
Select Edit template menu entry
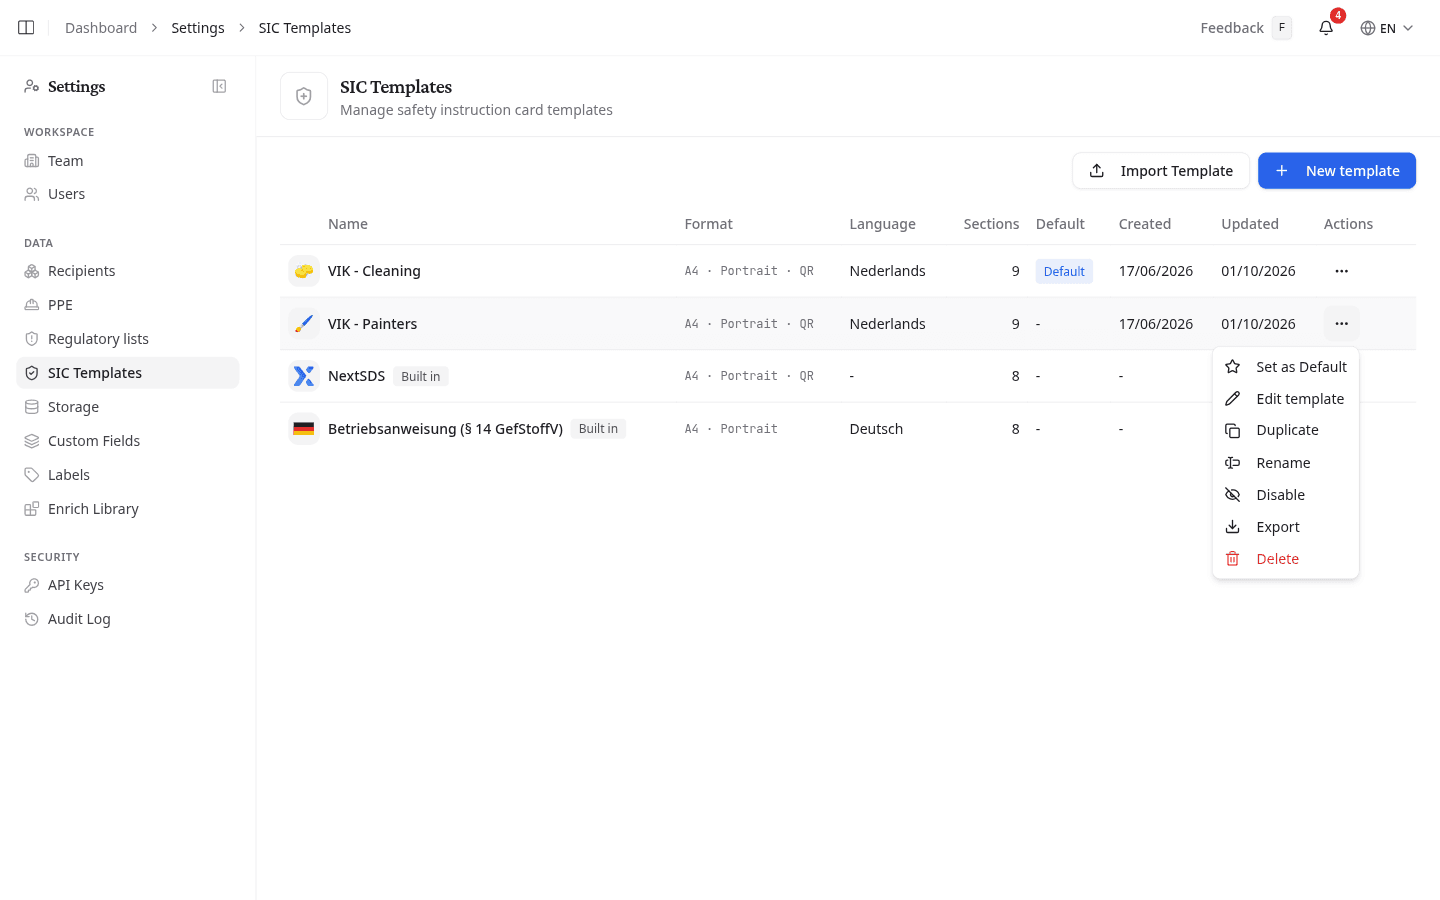(1286, 399)
